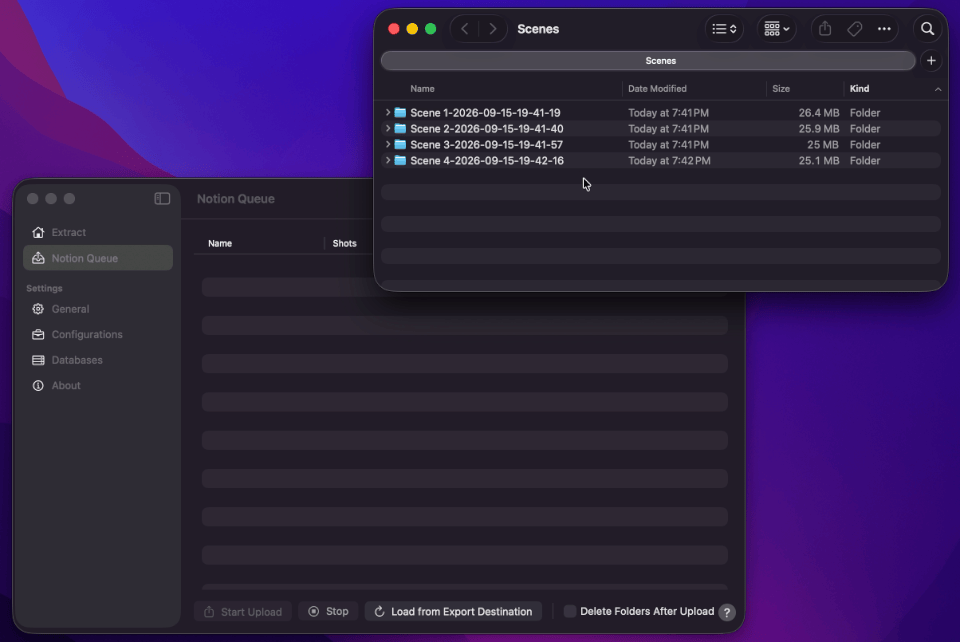
Task: Click Load from Export Destination button
Action: (453, 611)
